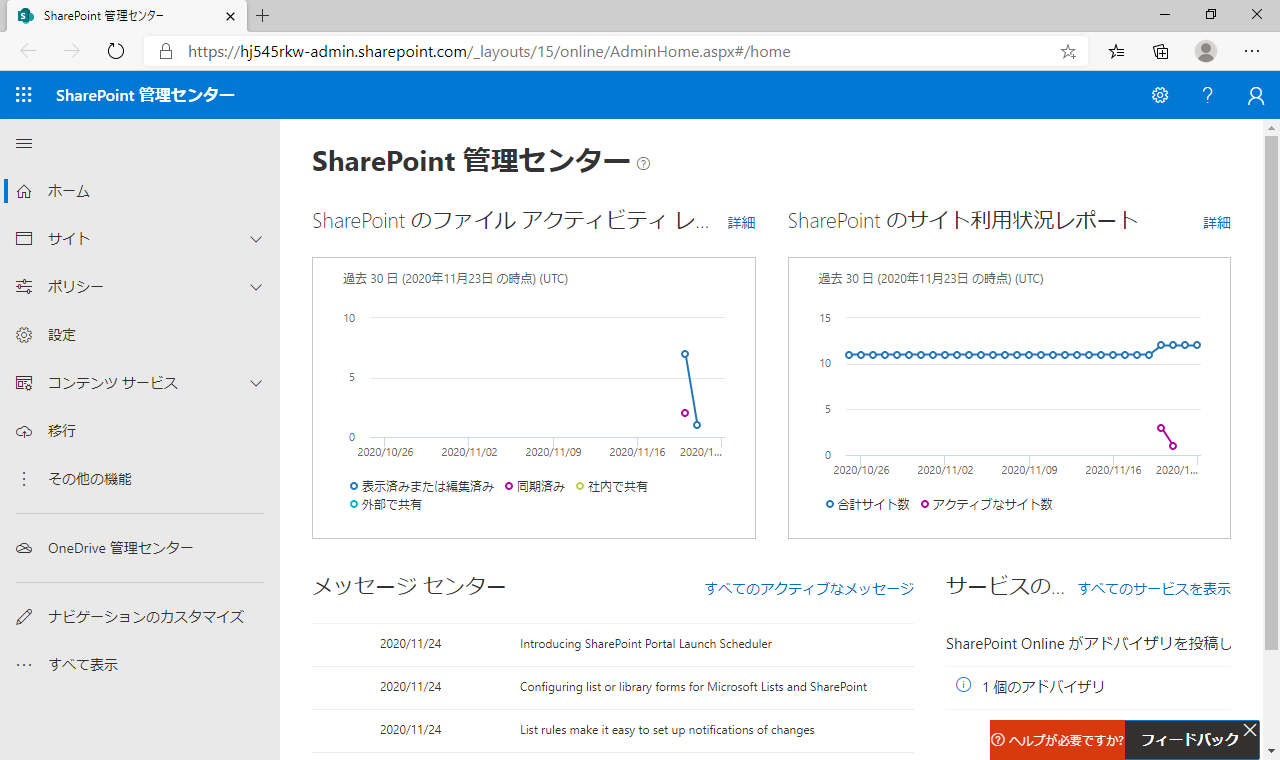Click the sites icon beside サイト
This screenshot has height=760, width=1280.
(25, 239)
